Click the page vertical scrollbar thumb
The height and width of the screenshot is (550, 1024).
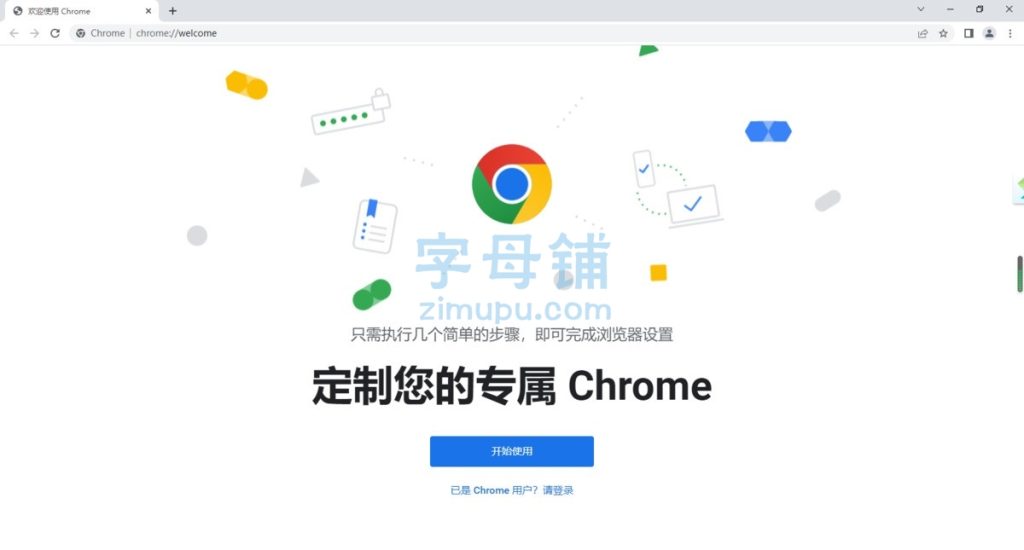click(x=1019, y=274)
